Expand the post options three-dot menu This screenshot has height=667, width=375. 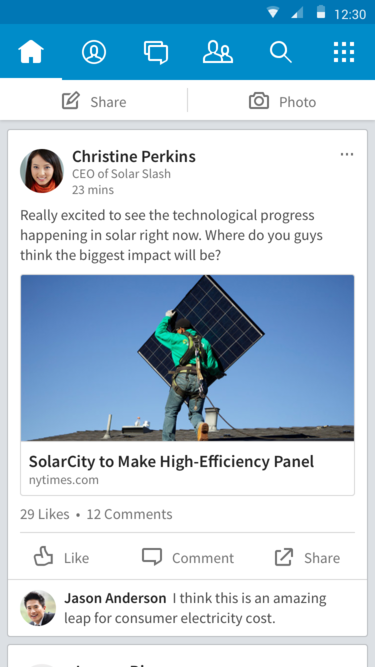347,154
